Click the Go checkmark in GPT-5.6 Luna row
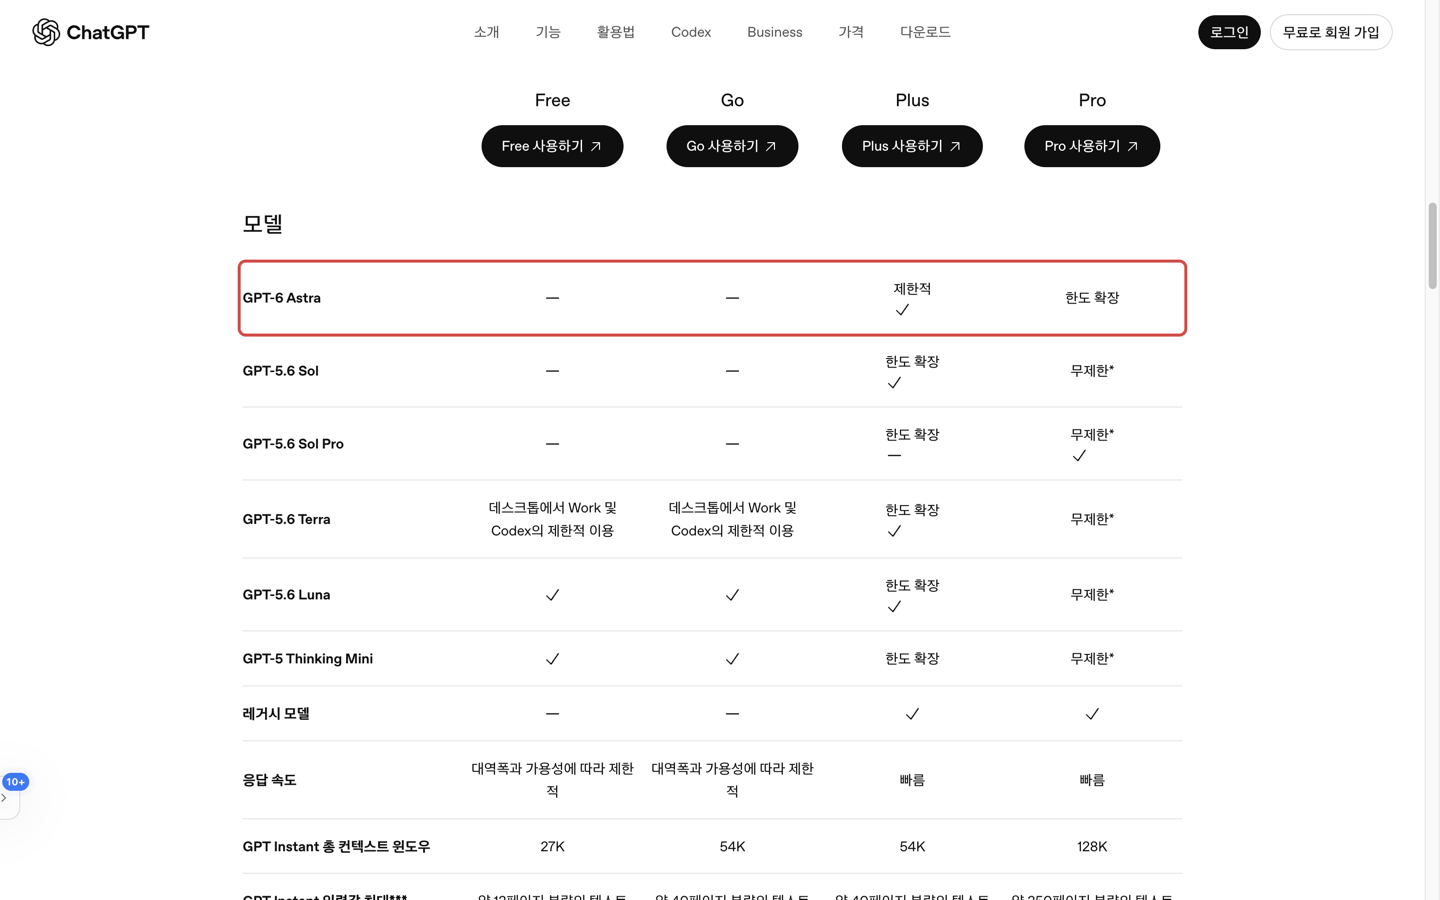Screen dimensions: 1440x900 pyautogui.click(x=732, y=595)
